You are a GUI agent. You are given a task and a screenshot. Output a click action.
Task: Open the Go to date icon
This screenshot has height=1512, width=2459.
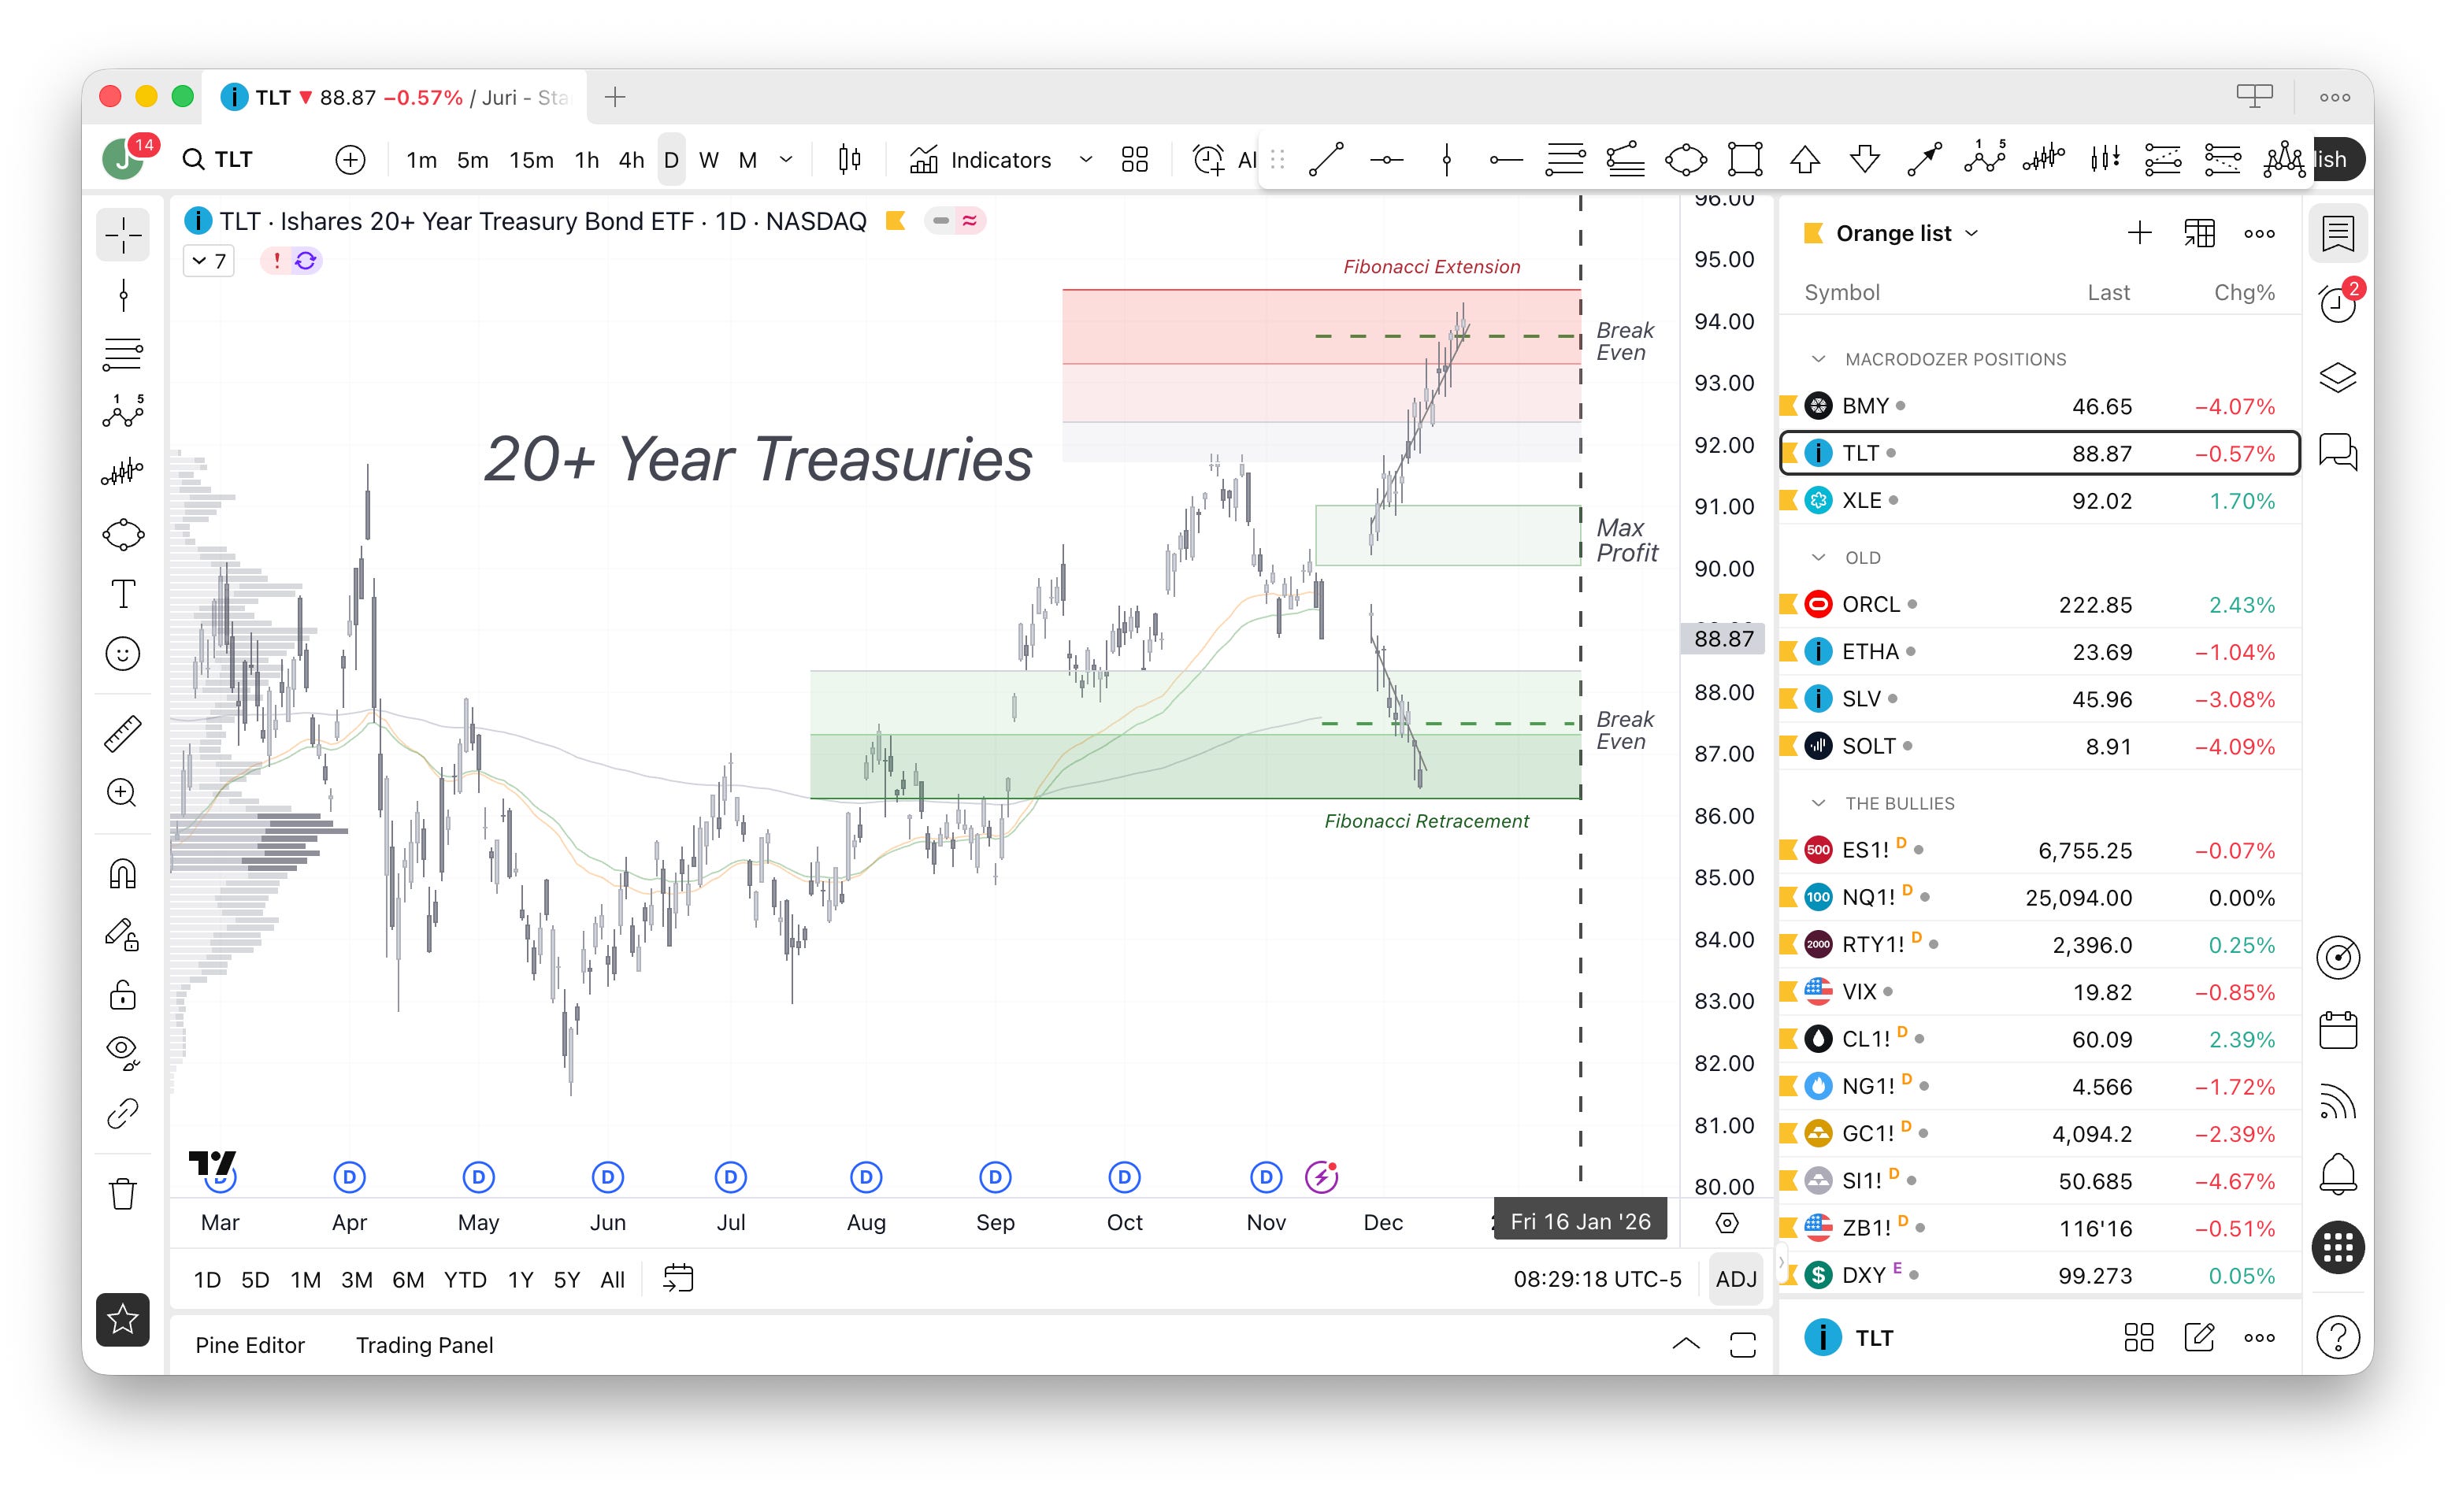pyautogui.click(x=678, y=1279)
